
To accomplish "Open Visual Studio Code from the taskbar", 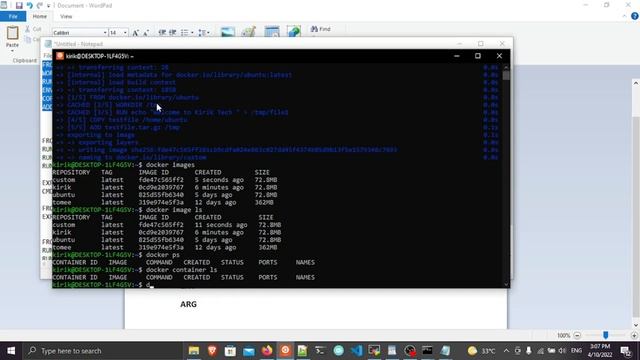I will [x=356, y=351].
